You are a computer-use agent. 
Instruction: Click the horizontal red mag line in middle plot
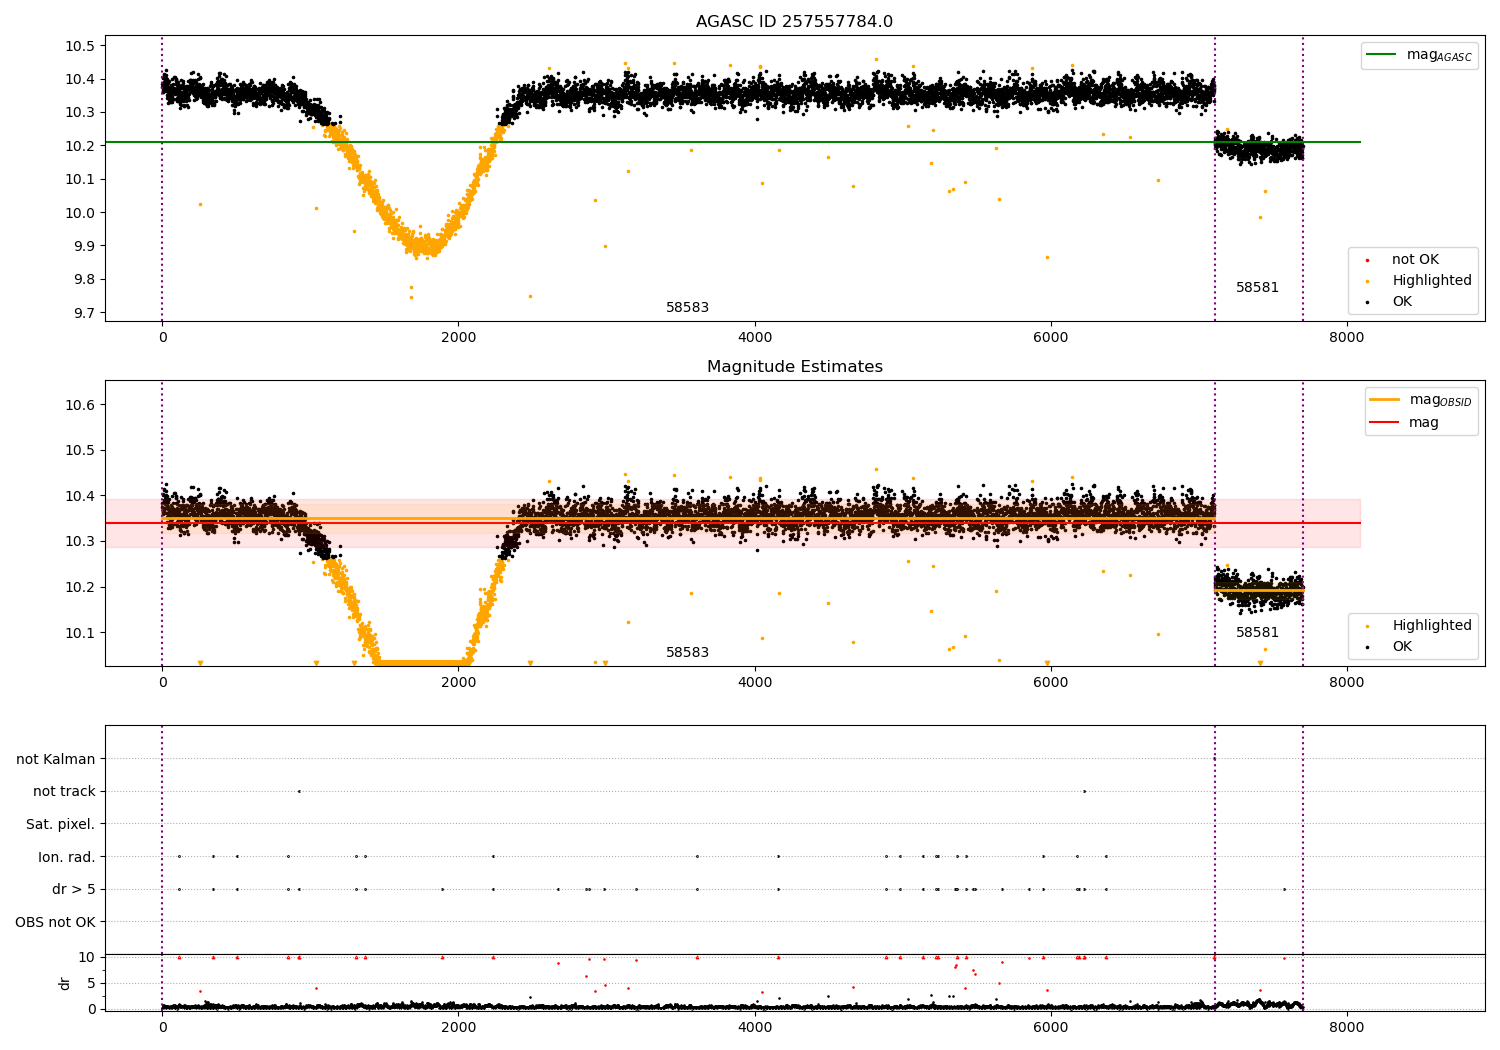pyautogui.click(x=732, y=523)
